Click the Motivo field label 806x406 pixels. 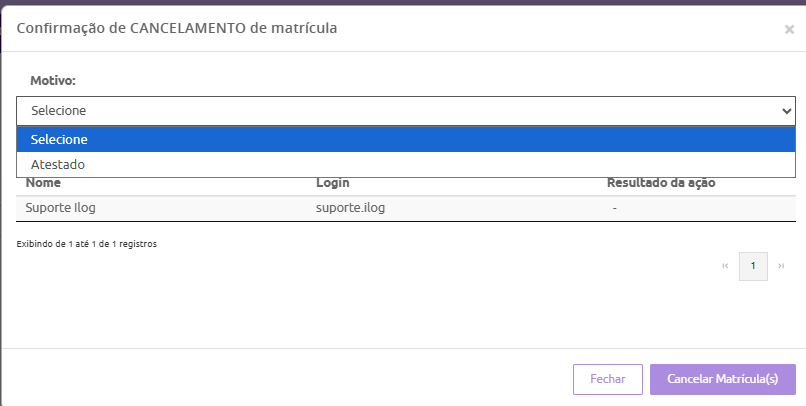(53, 80)
